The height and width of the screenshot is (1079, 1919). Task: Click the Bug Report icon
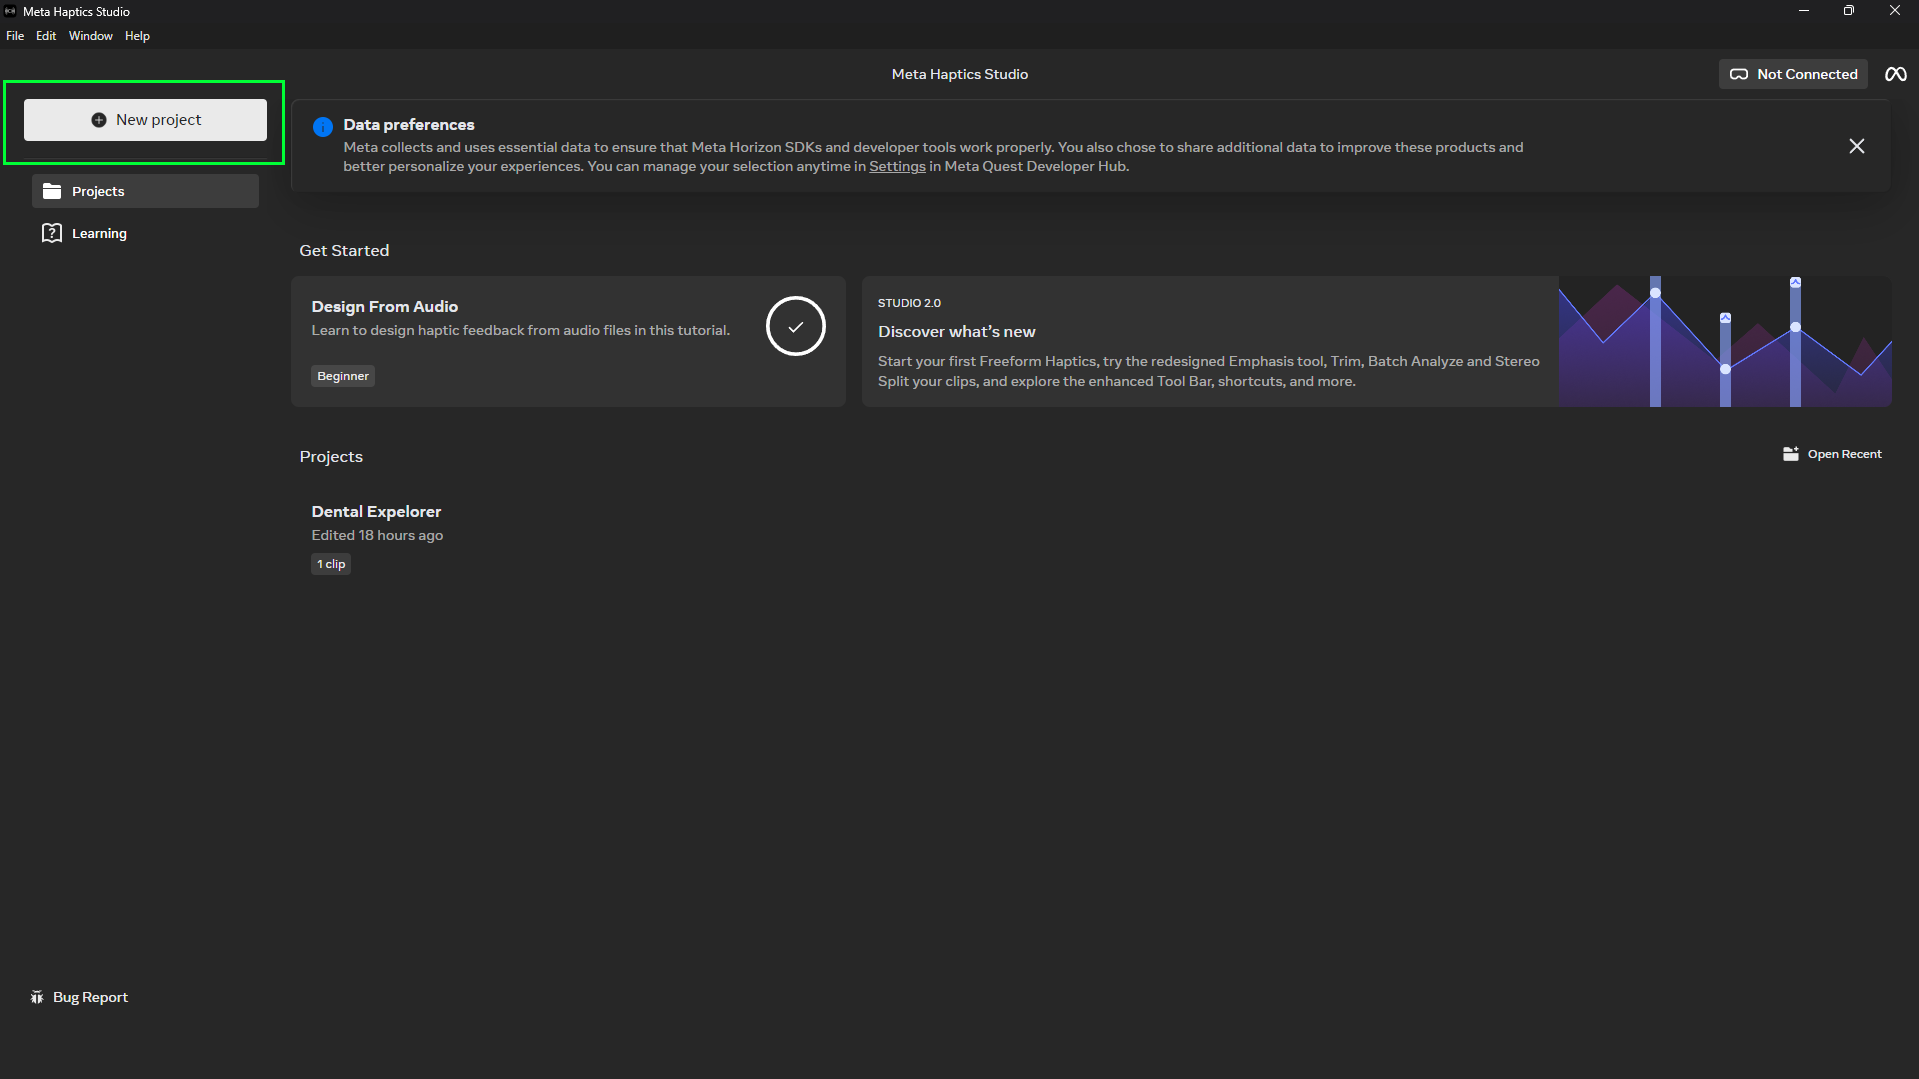pos(37,997)
